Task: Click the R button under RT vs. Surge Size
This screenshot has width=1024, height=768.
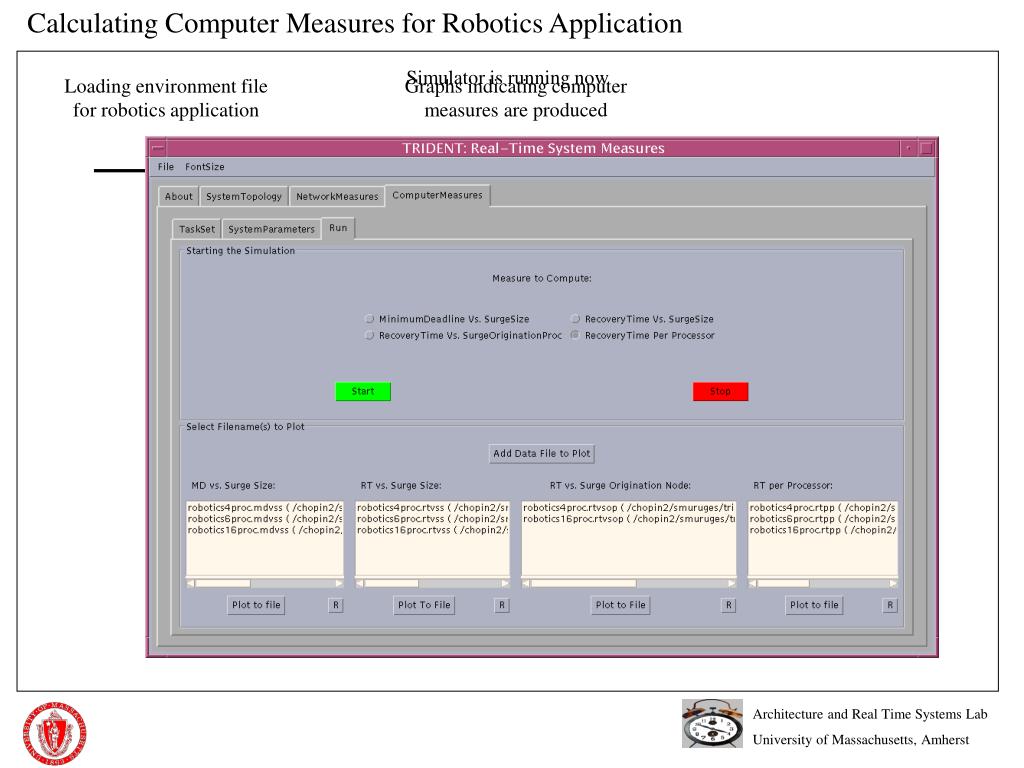Action: tap(502, 605)
